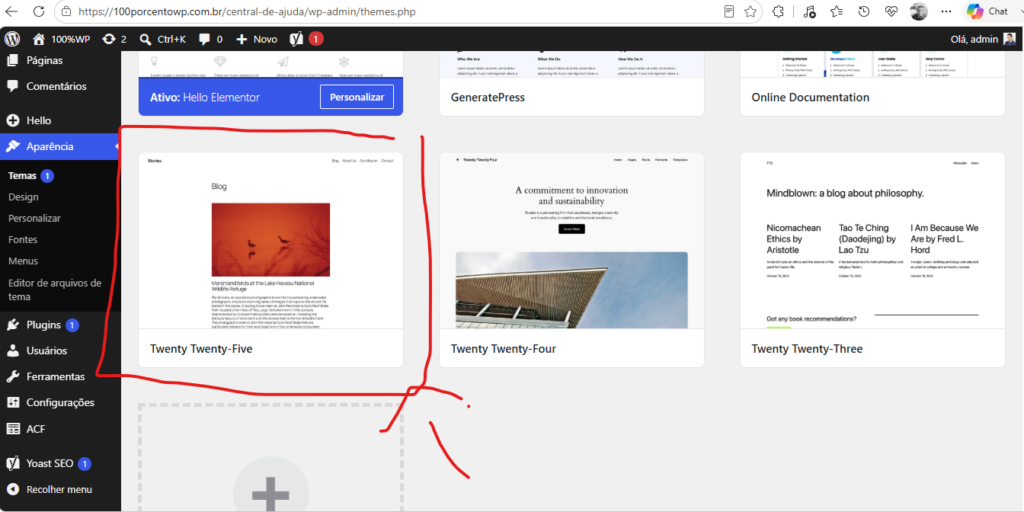Screen dimensions: 1024x512
Task: Click the GeneratePress theme name
Action: coord(488,97)
